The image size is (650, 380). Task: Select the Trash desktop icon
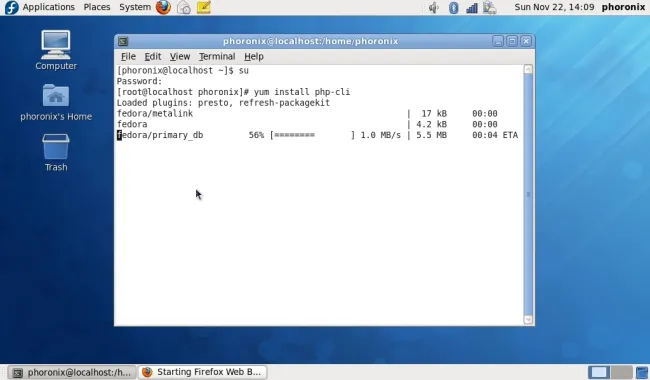click(56, 152)
